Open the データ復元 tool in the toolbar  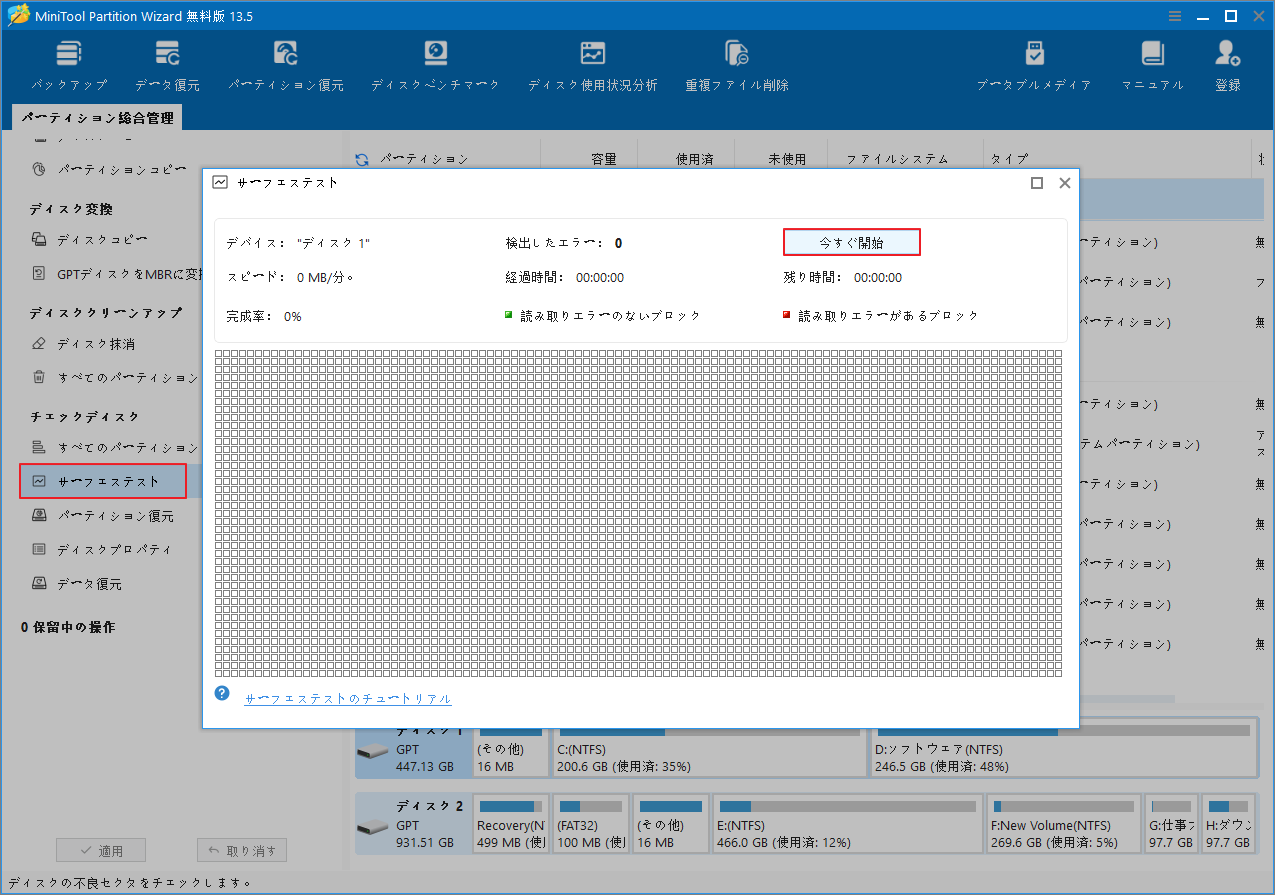click(x=166, y=63)
